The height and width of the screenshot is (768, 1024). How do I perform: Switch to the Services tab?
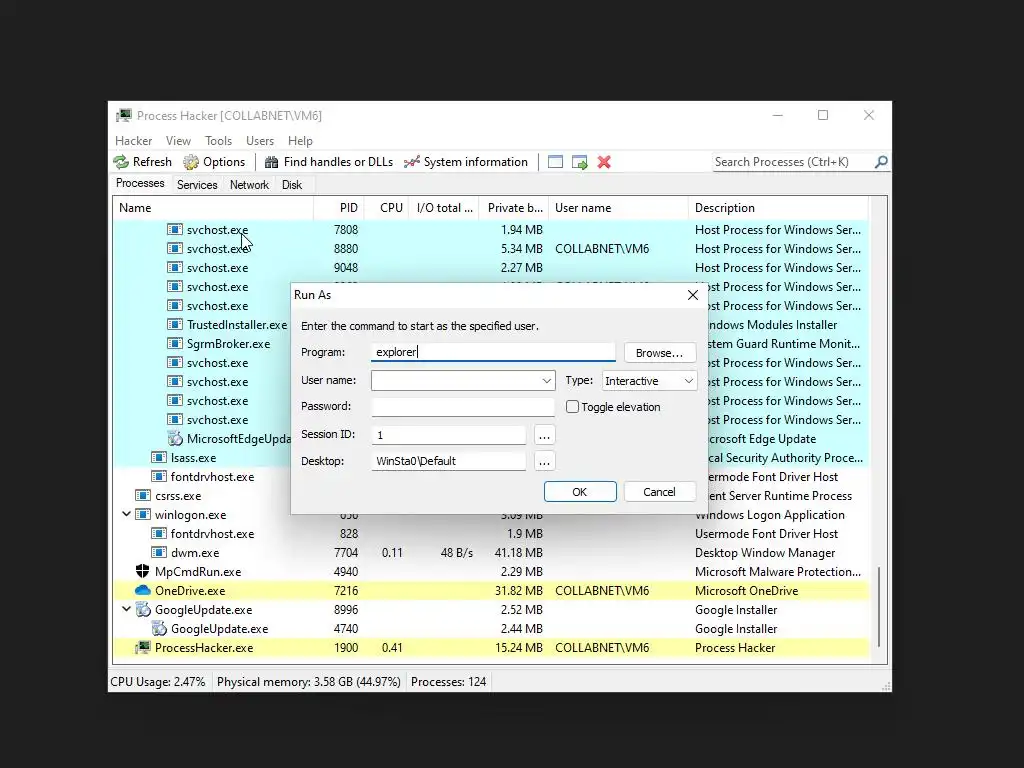(x=197, y=185)
